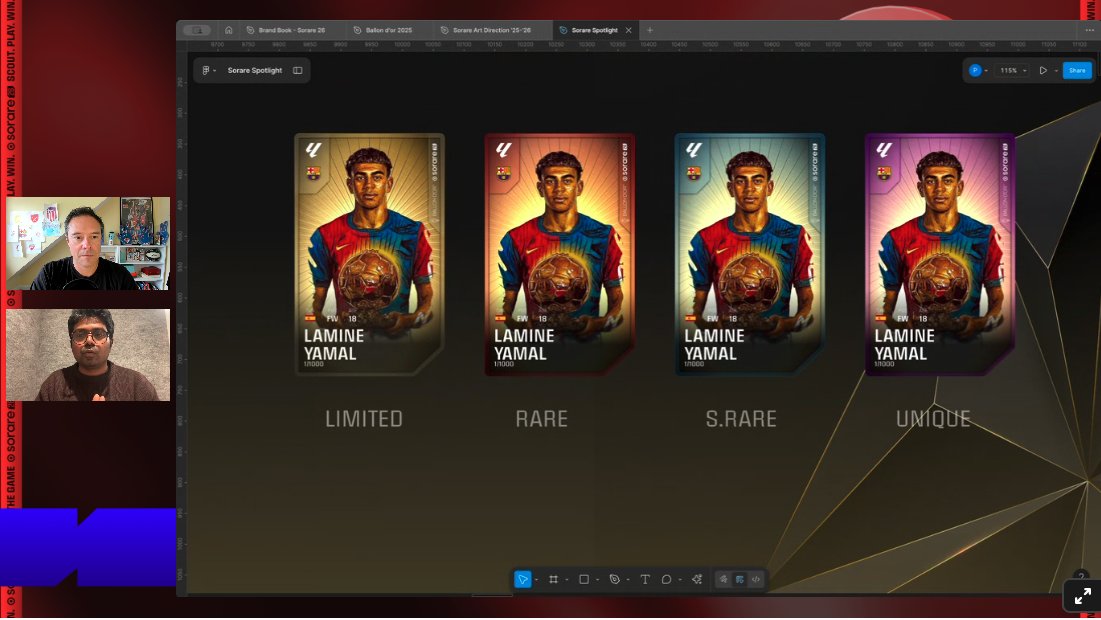1101x620 pixels.
Task: Click the S.RARE label text
Action: point(741,419)
